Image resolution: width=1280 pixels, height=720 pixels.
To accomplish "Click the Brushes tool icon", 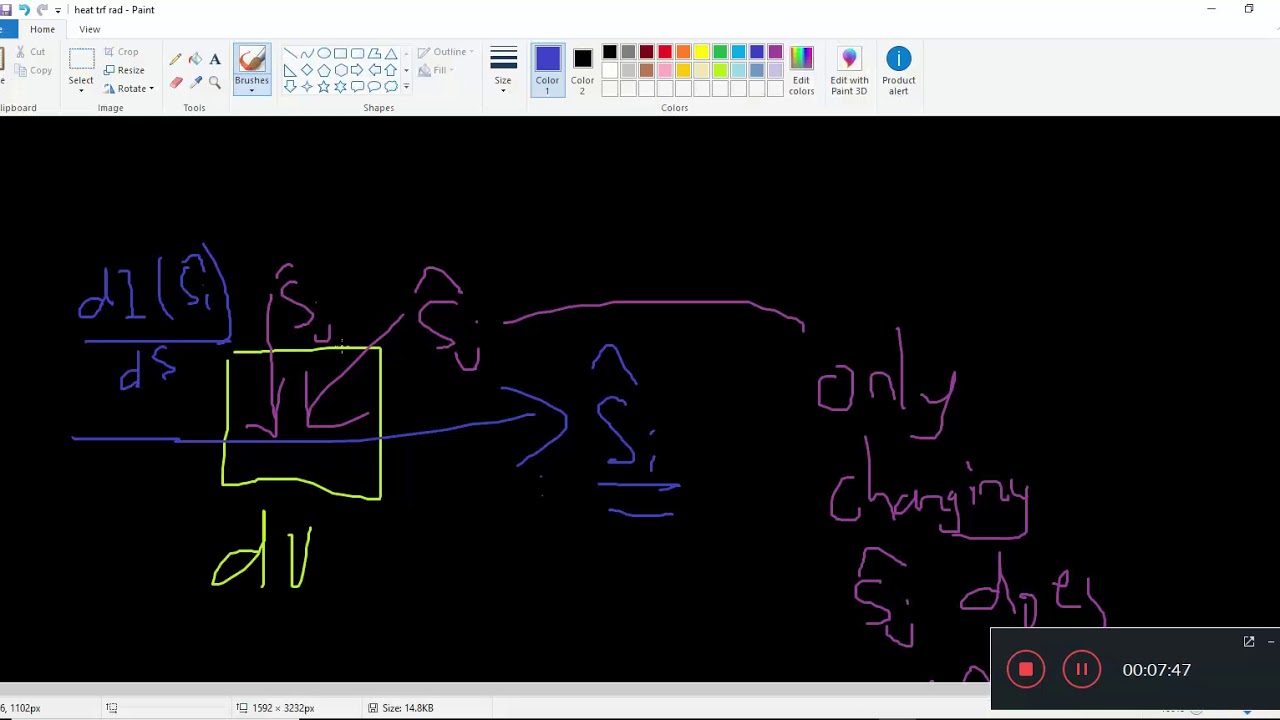I will 252,59.
